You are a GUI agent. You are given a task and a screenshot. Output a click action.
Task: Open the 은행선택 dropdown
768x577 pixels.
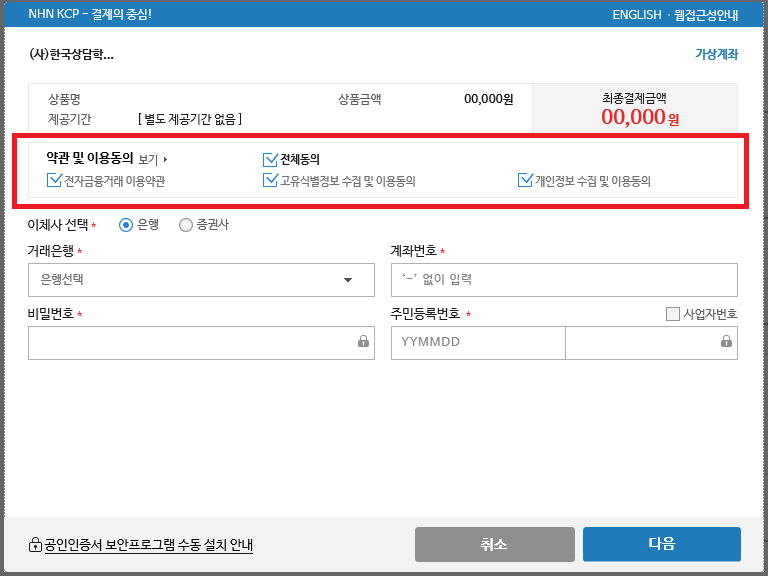201,280
